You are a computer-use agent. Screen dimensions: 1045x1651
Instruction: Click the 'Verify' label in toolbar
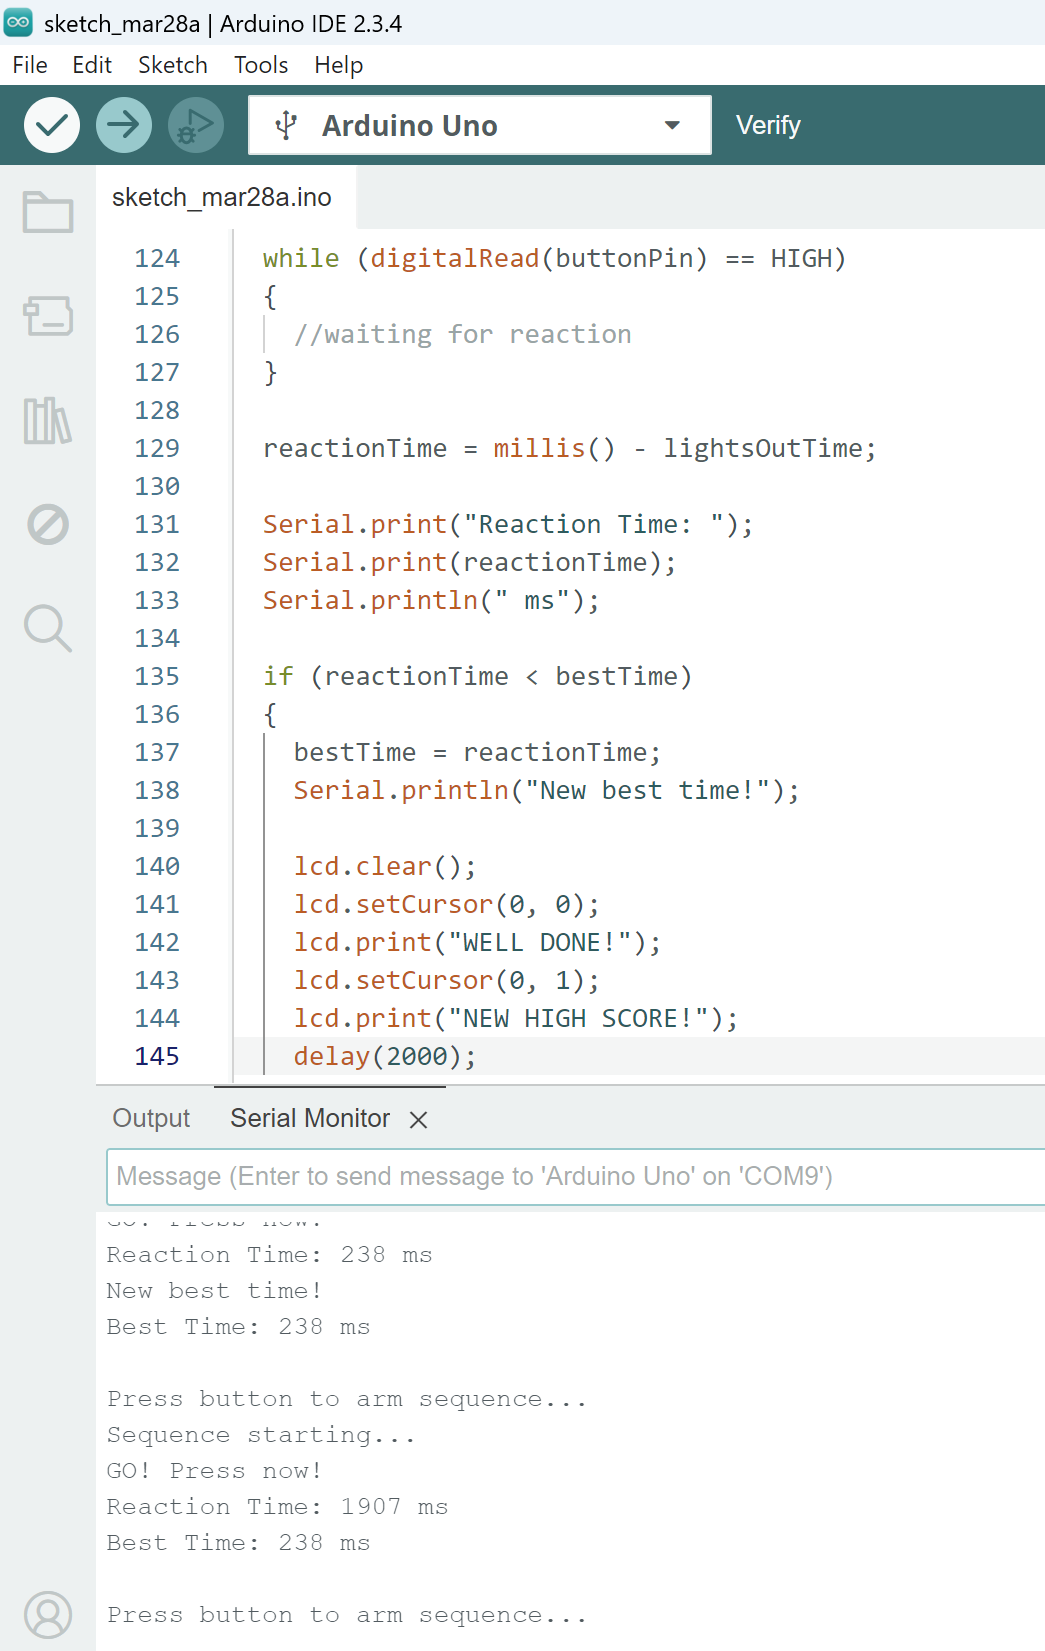click(x=768, y=125)
